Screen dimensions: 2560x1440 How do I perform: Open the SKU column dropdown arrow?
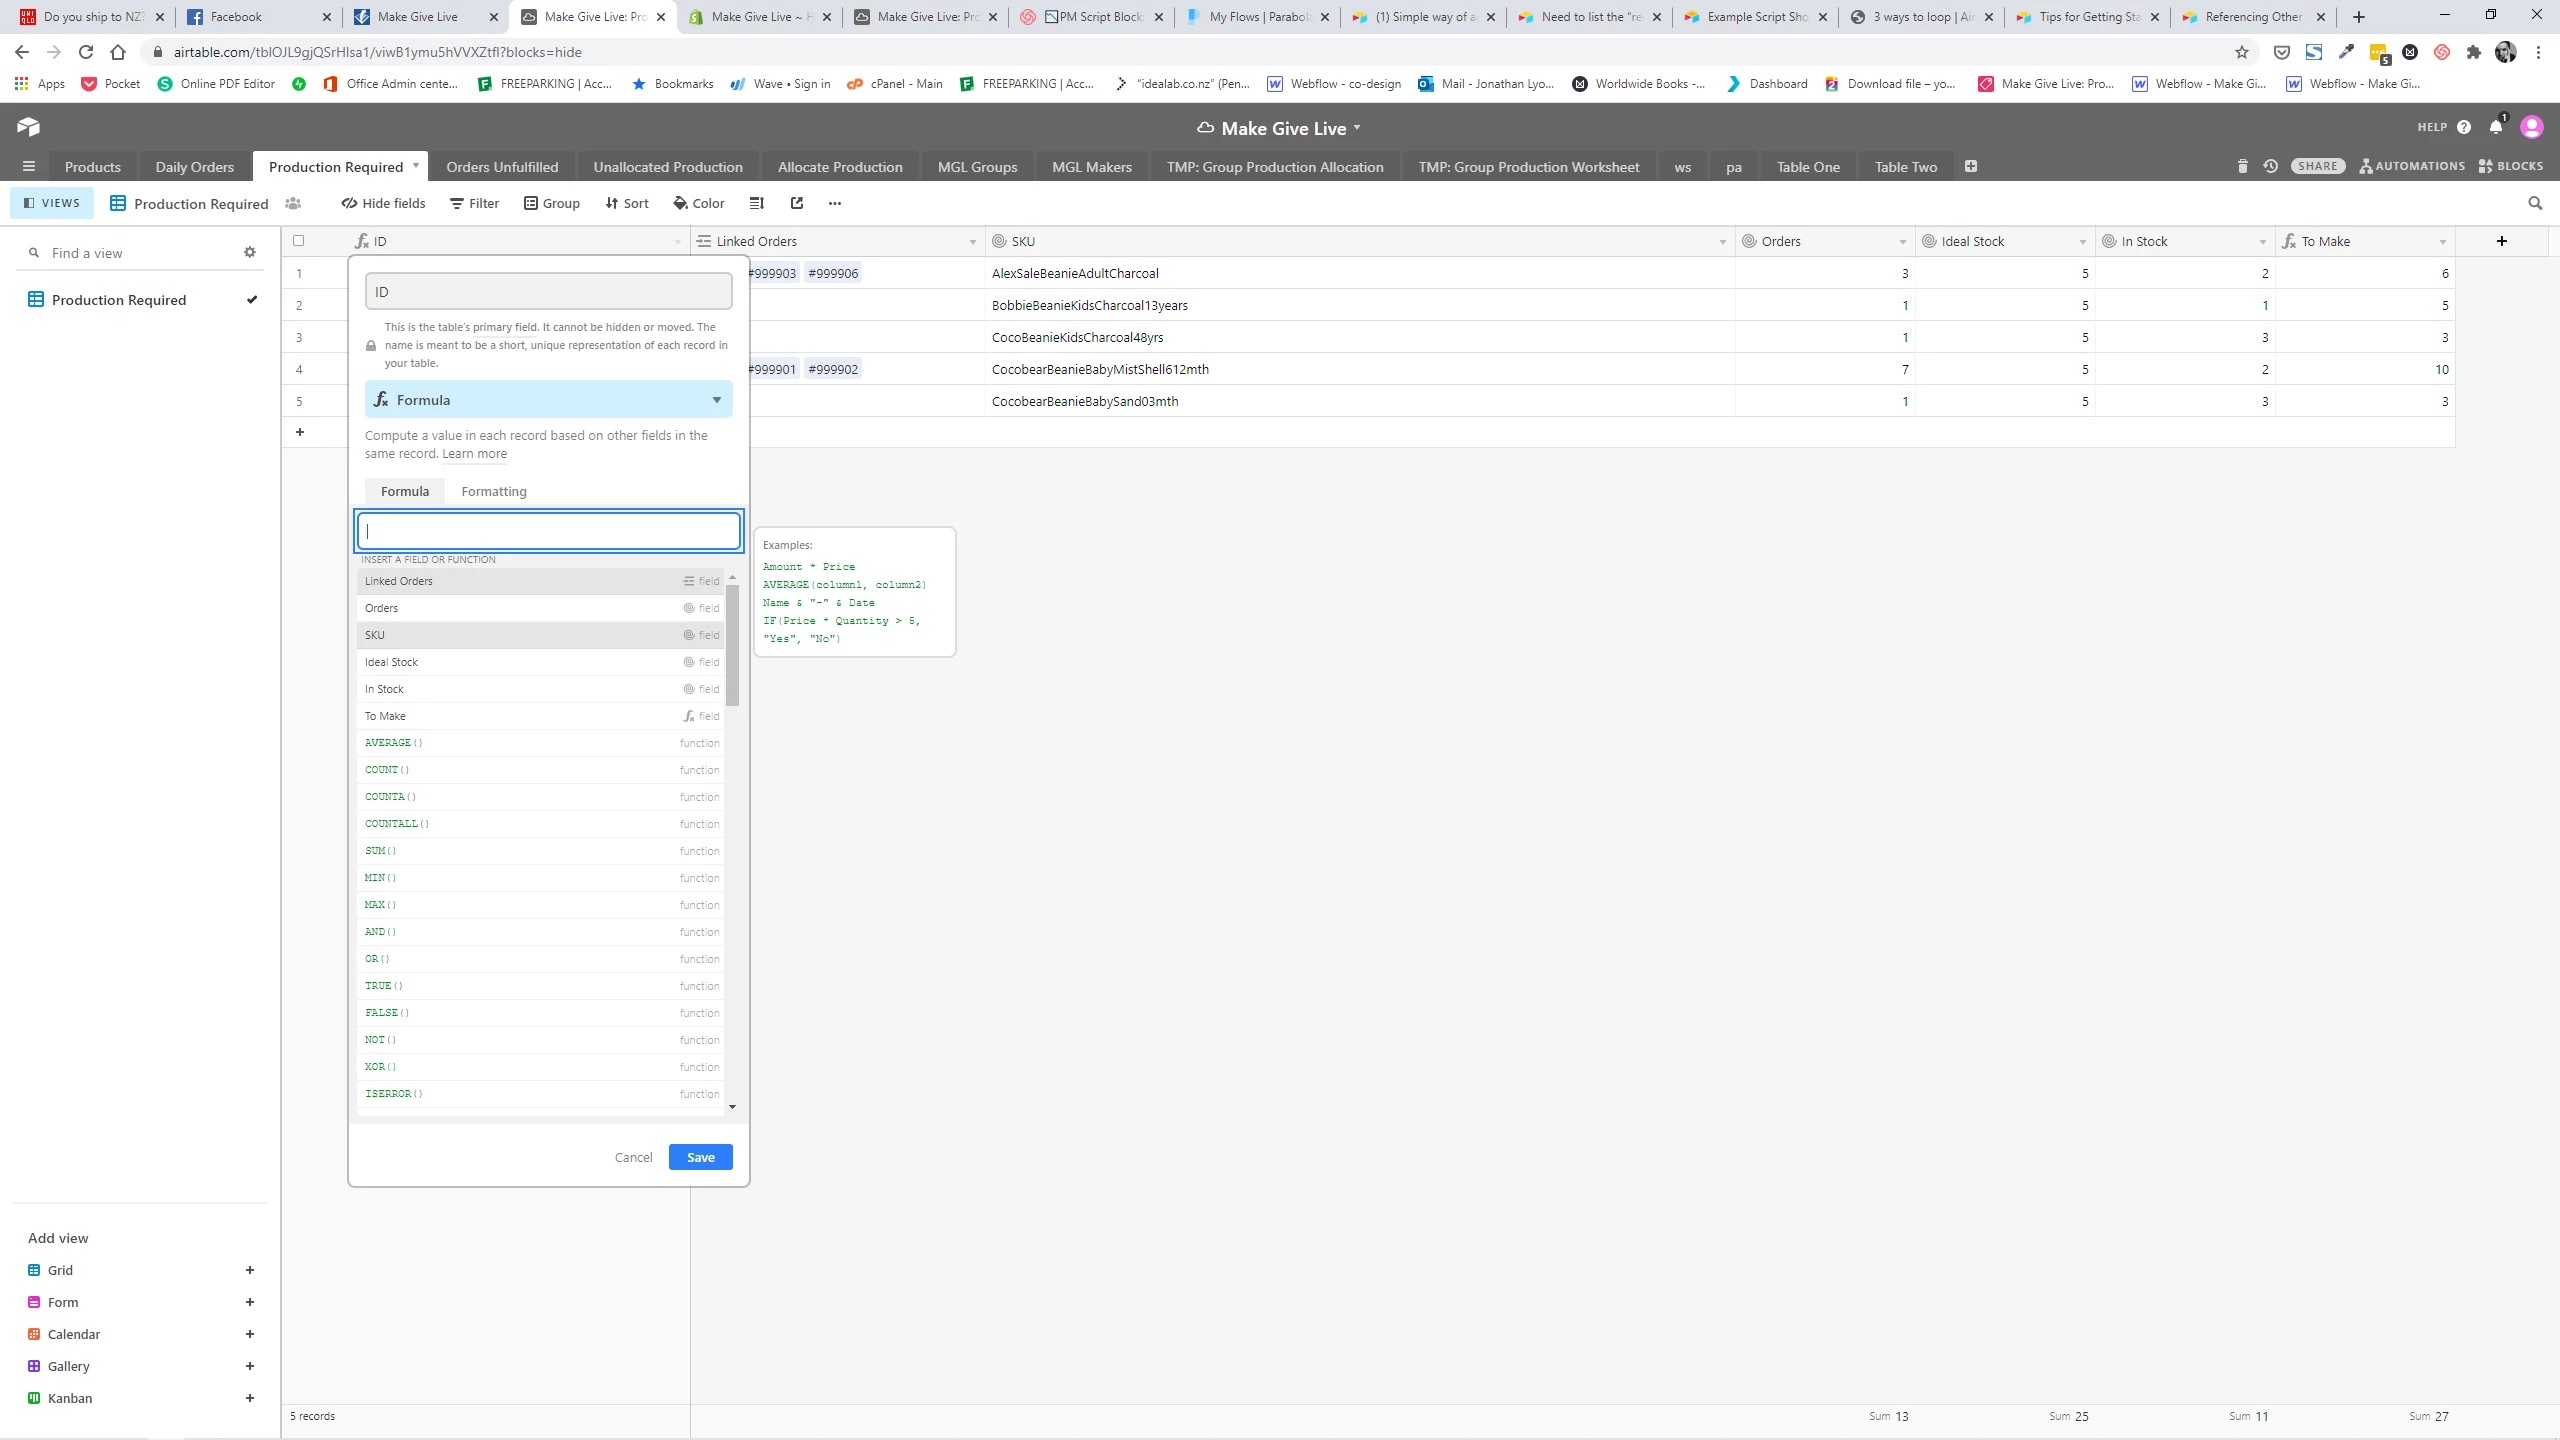coord(1722,242)
